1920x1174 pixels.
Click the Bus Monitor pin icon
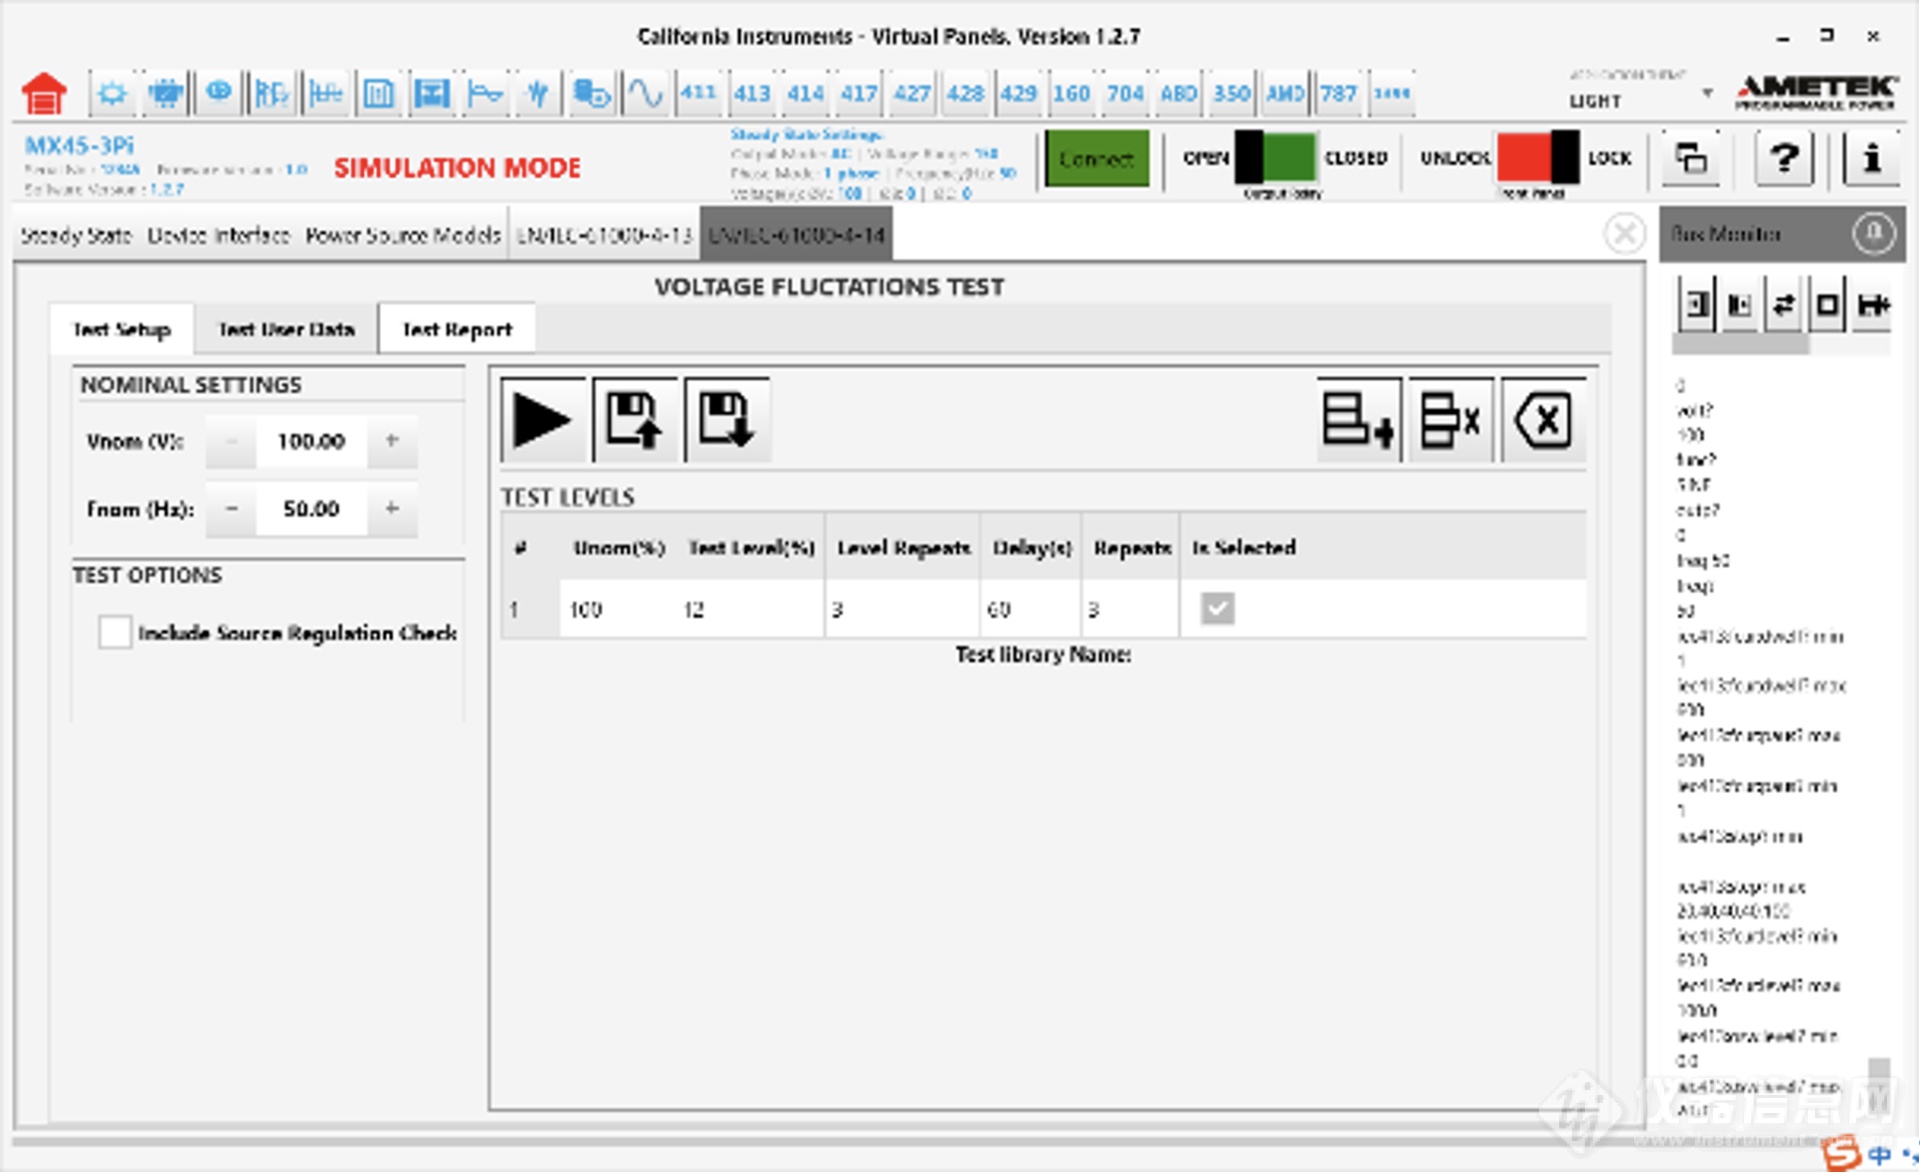click(1873, 234)
